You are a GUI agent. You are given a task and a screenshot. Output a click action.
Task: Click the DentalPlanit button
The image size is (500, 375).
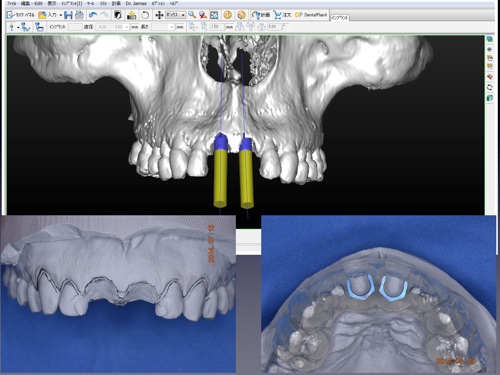[x=311, y=15]
